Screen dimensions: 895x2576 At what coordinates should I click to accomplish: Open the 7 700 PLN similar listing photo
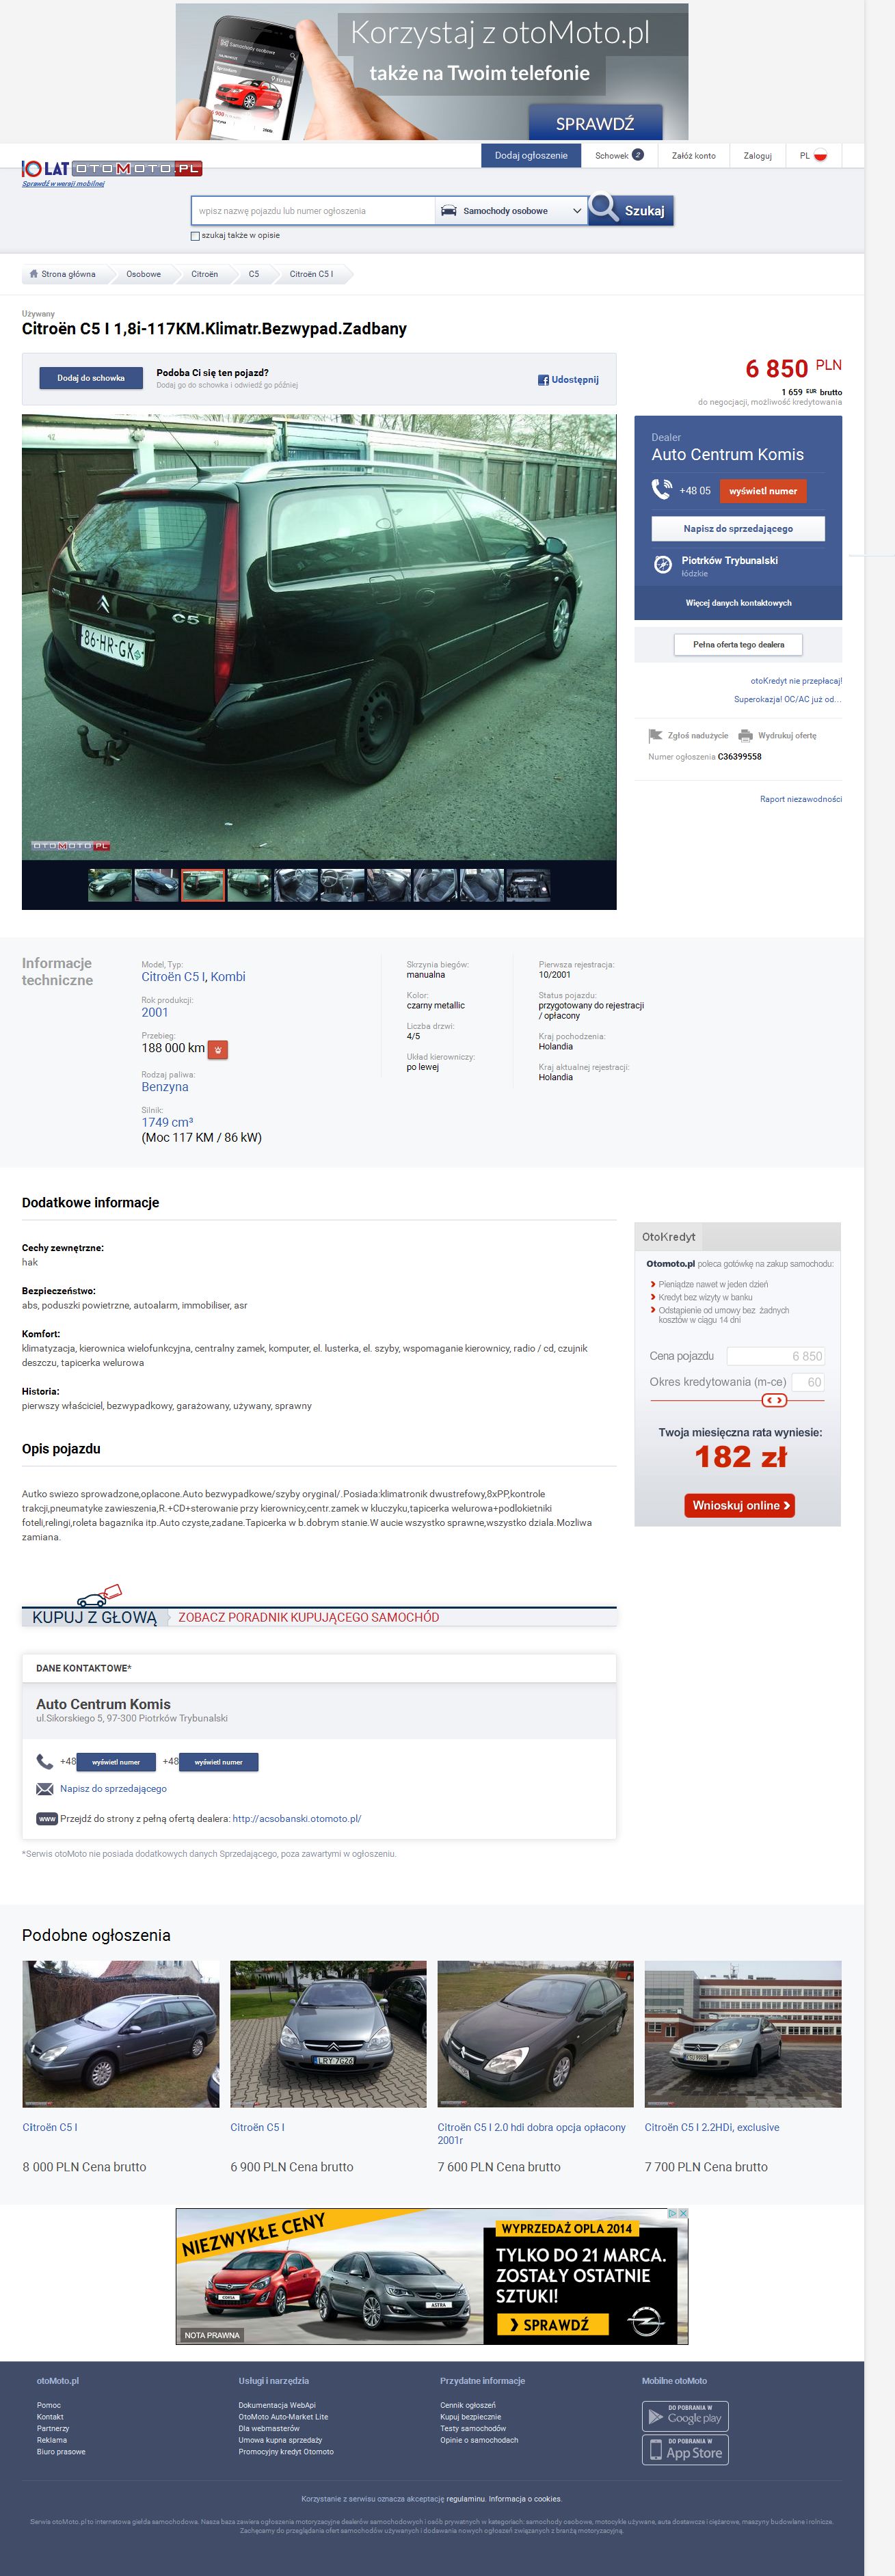[743, 2034]
